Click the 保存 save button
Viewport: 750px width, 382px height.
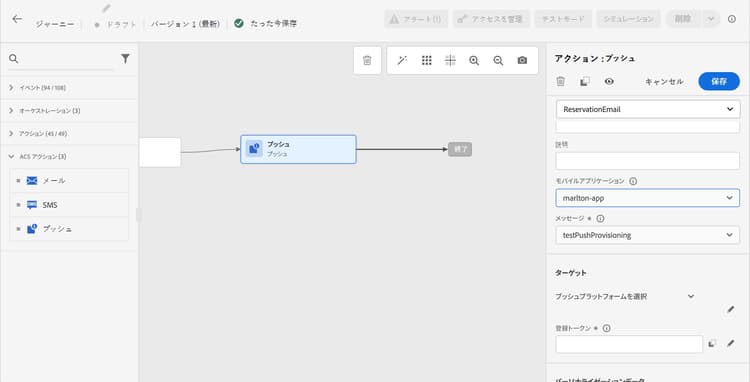tap(719, 81)
